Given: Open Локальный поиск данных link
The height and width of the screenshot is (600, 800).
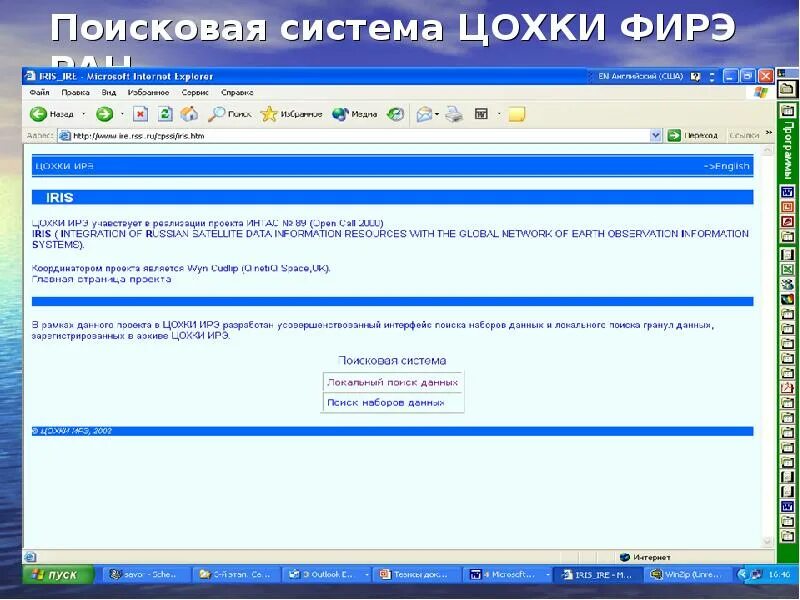Looking at the screenshot, I should click(x=392, y=382).
